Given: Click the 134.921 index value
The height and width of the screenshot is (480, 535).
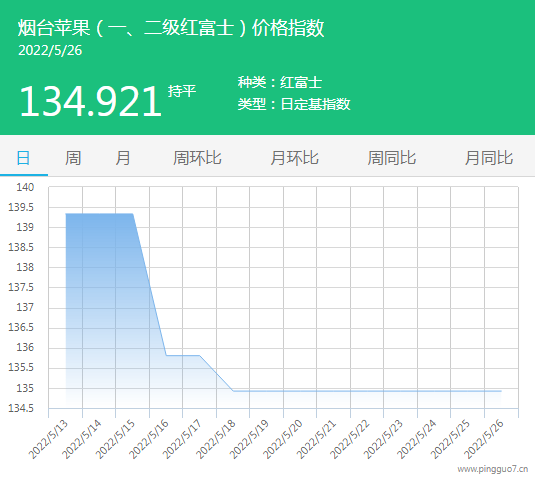Looking at the screenshot, I should [90, 101].
